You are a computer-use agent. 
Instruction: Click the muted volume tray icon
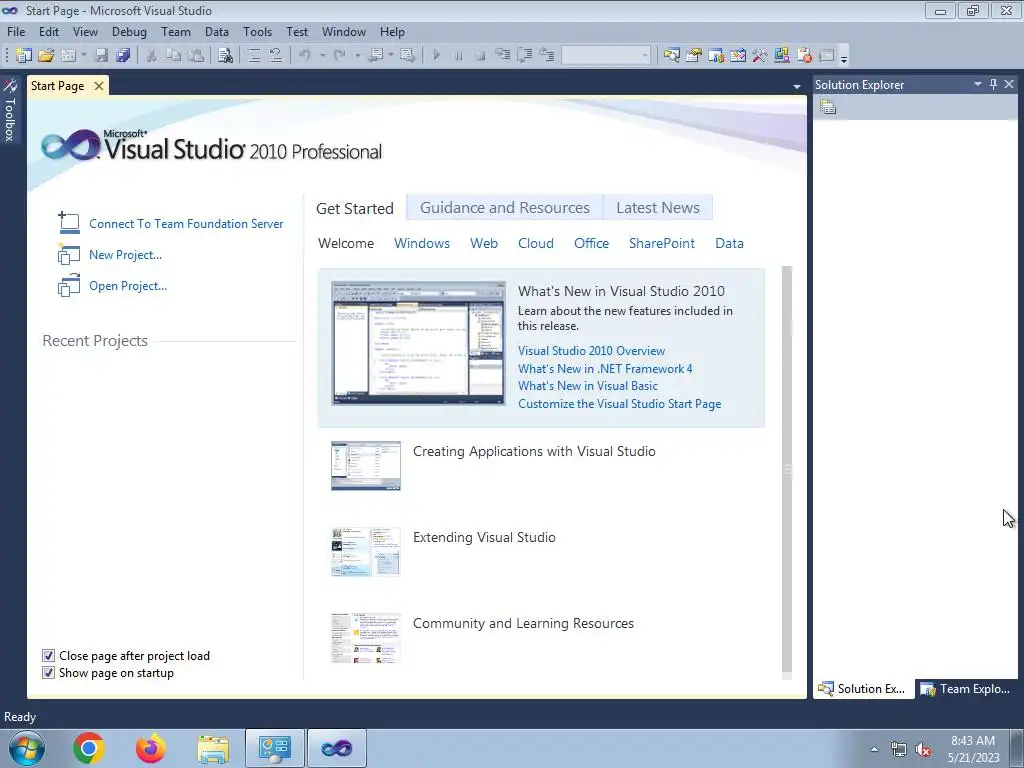click(x=923, y=749)
